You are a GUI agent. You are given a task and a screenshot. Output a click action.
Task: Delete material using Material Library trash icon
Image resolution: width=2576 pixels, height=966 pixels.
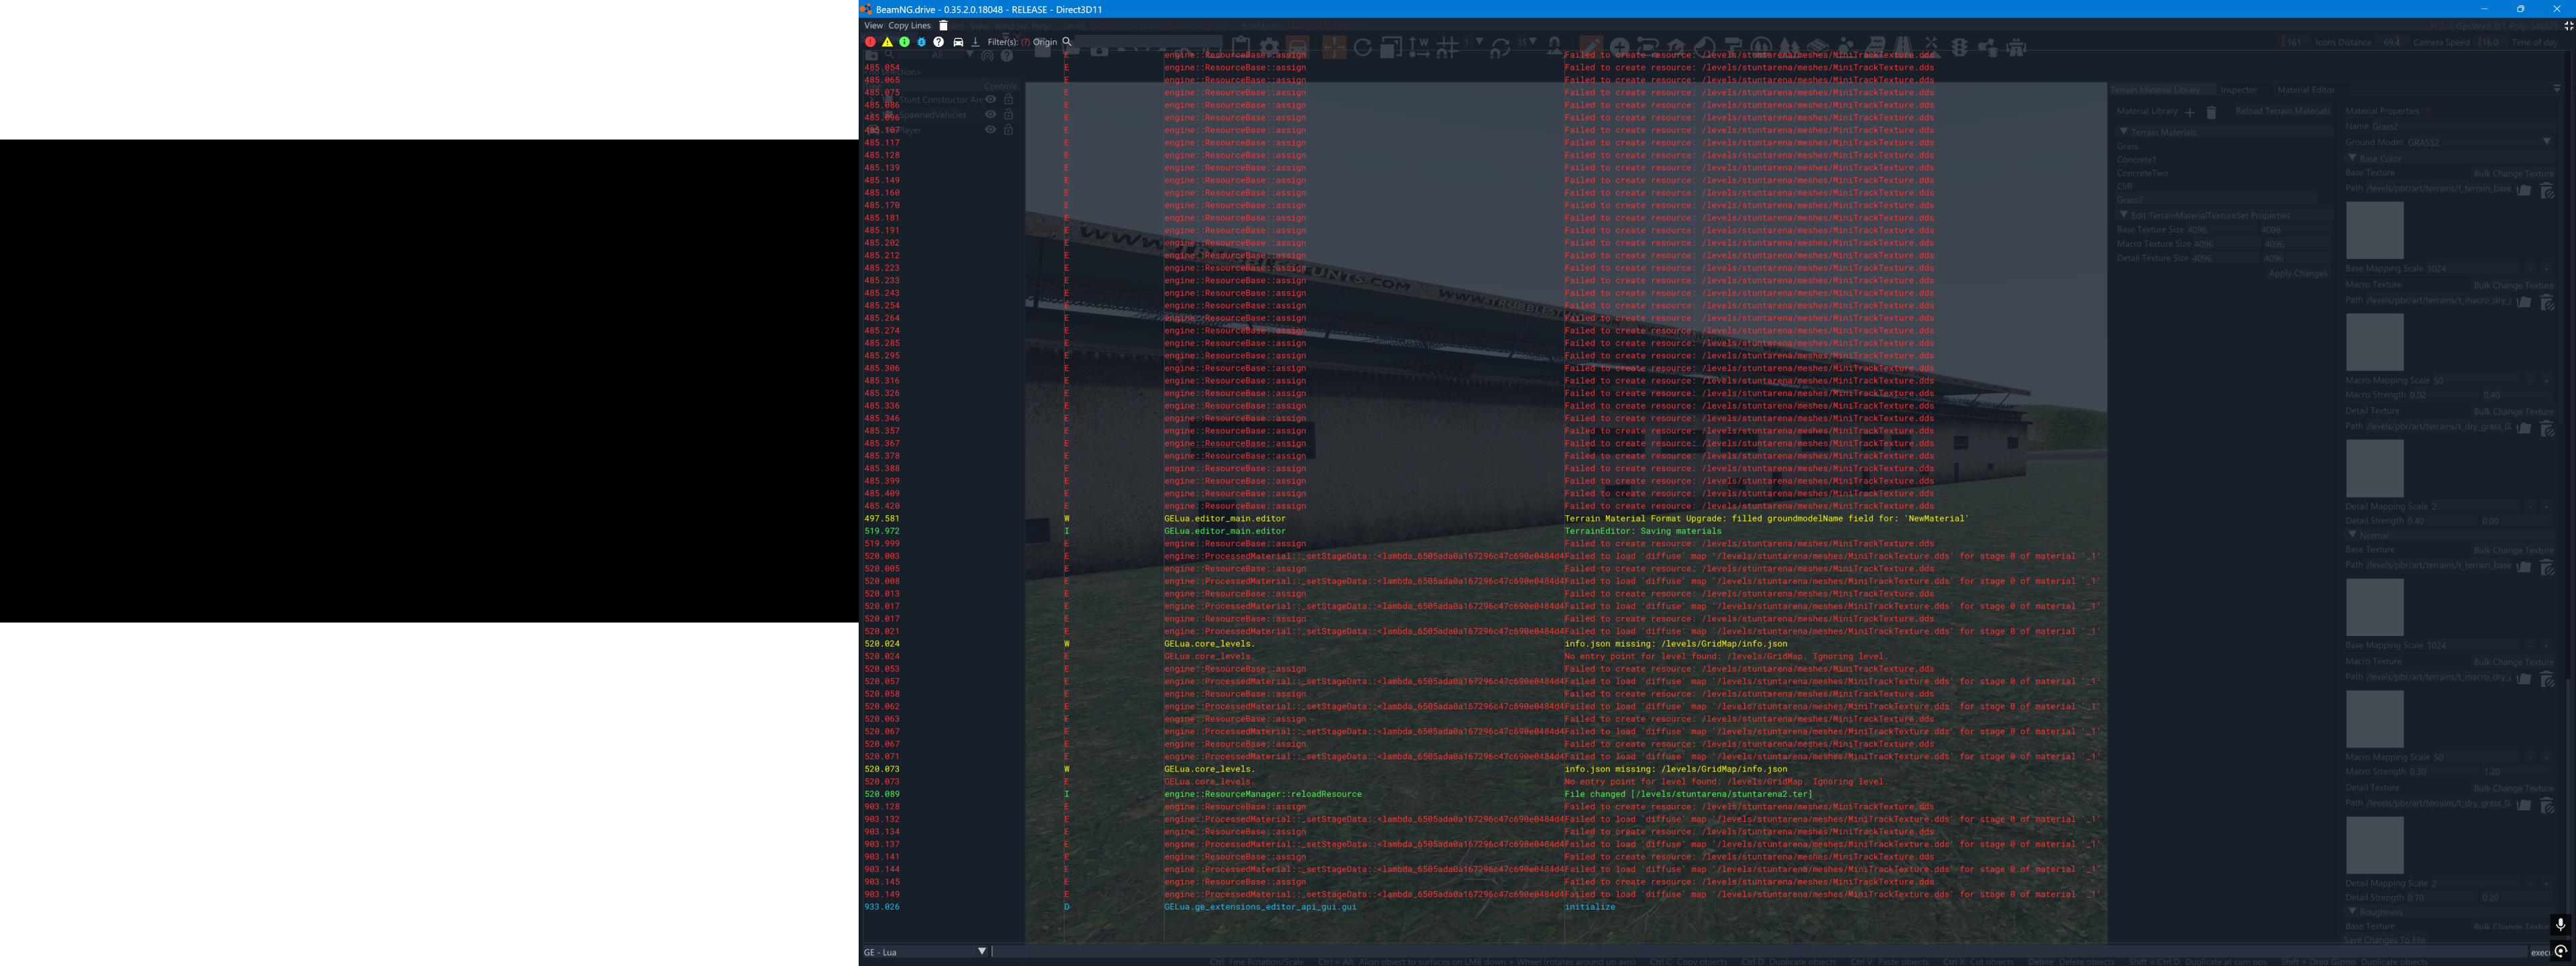(x=2211, y=112)
